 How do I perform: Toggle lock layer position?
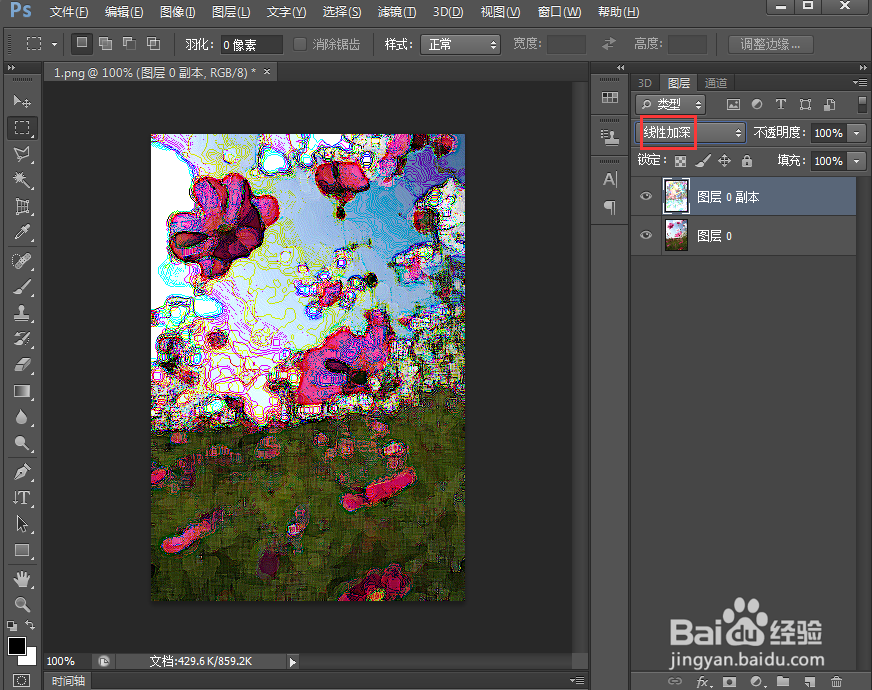coord(724,161)
